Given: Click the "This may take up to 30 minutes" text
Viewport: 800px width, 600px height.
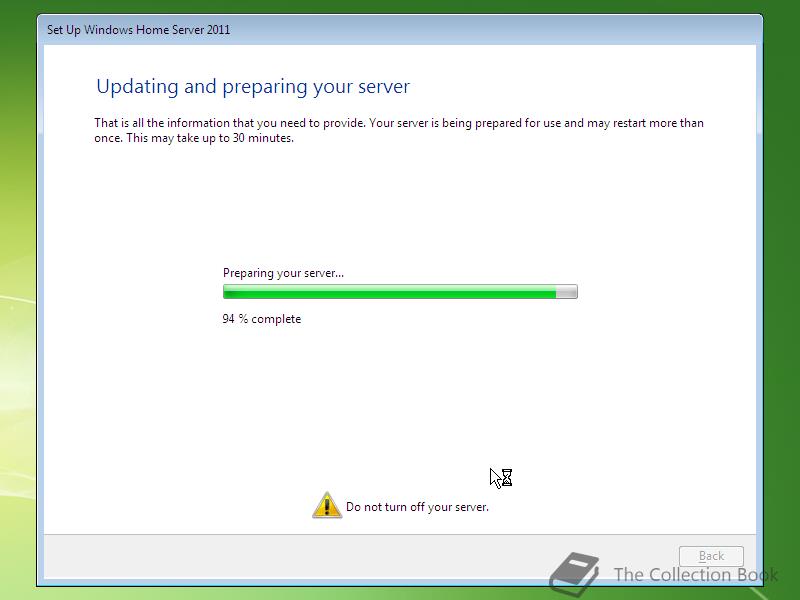Looking at the screenshot, I should (x=210, y=138).
